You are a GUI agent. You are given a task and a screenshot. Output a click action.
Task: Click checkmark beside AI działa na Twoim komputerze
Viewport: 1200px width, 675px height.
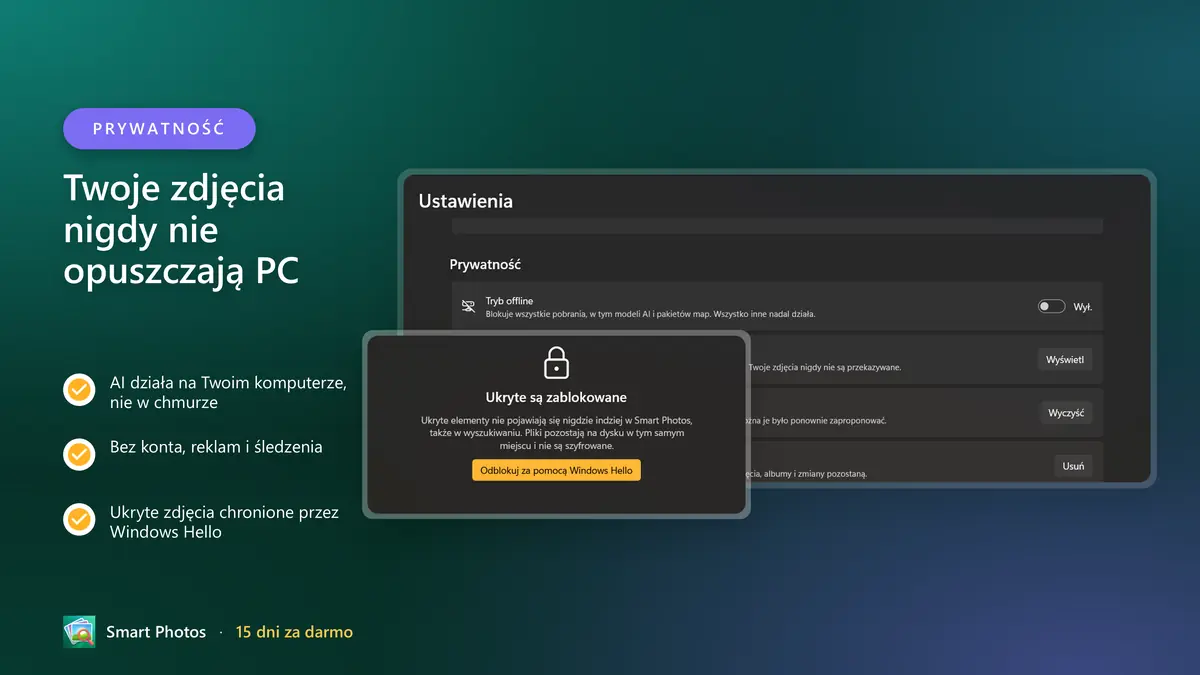coord(79,390)
